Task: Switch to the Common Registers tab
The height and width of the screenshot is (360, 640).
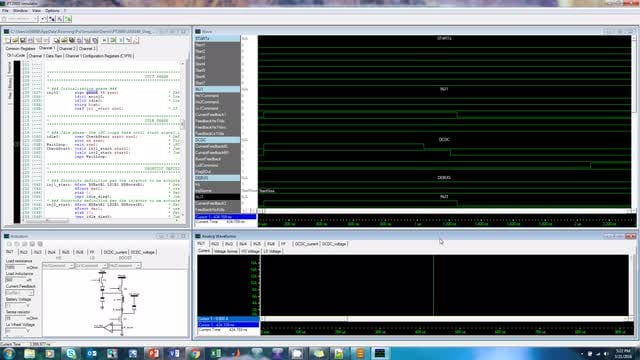Action: (x=20, y=49)
